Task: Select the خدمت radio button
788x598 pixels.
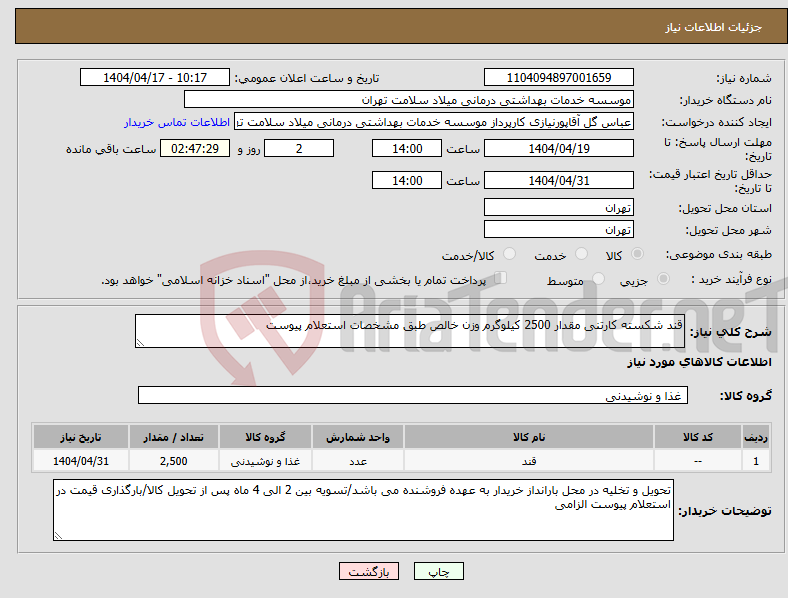Action: [581, 254]
